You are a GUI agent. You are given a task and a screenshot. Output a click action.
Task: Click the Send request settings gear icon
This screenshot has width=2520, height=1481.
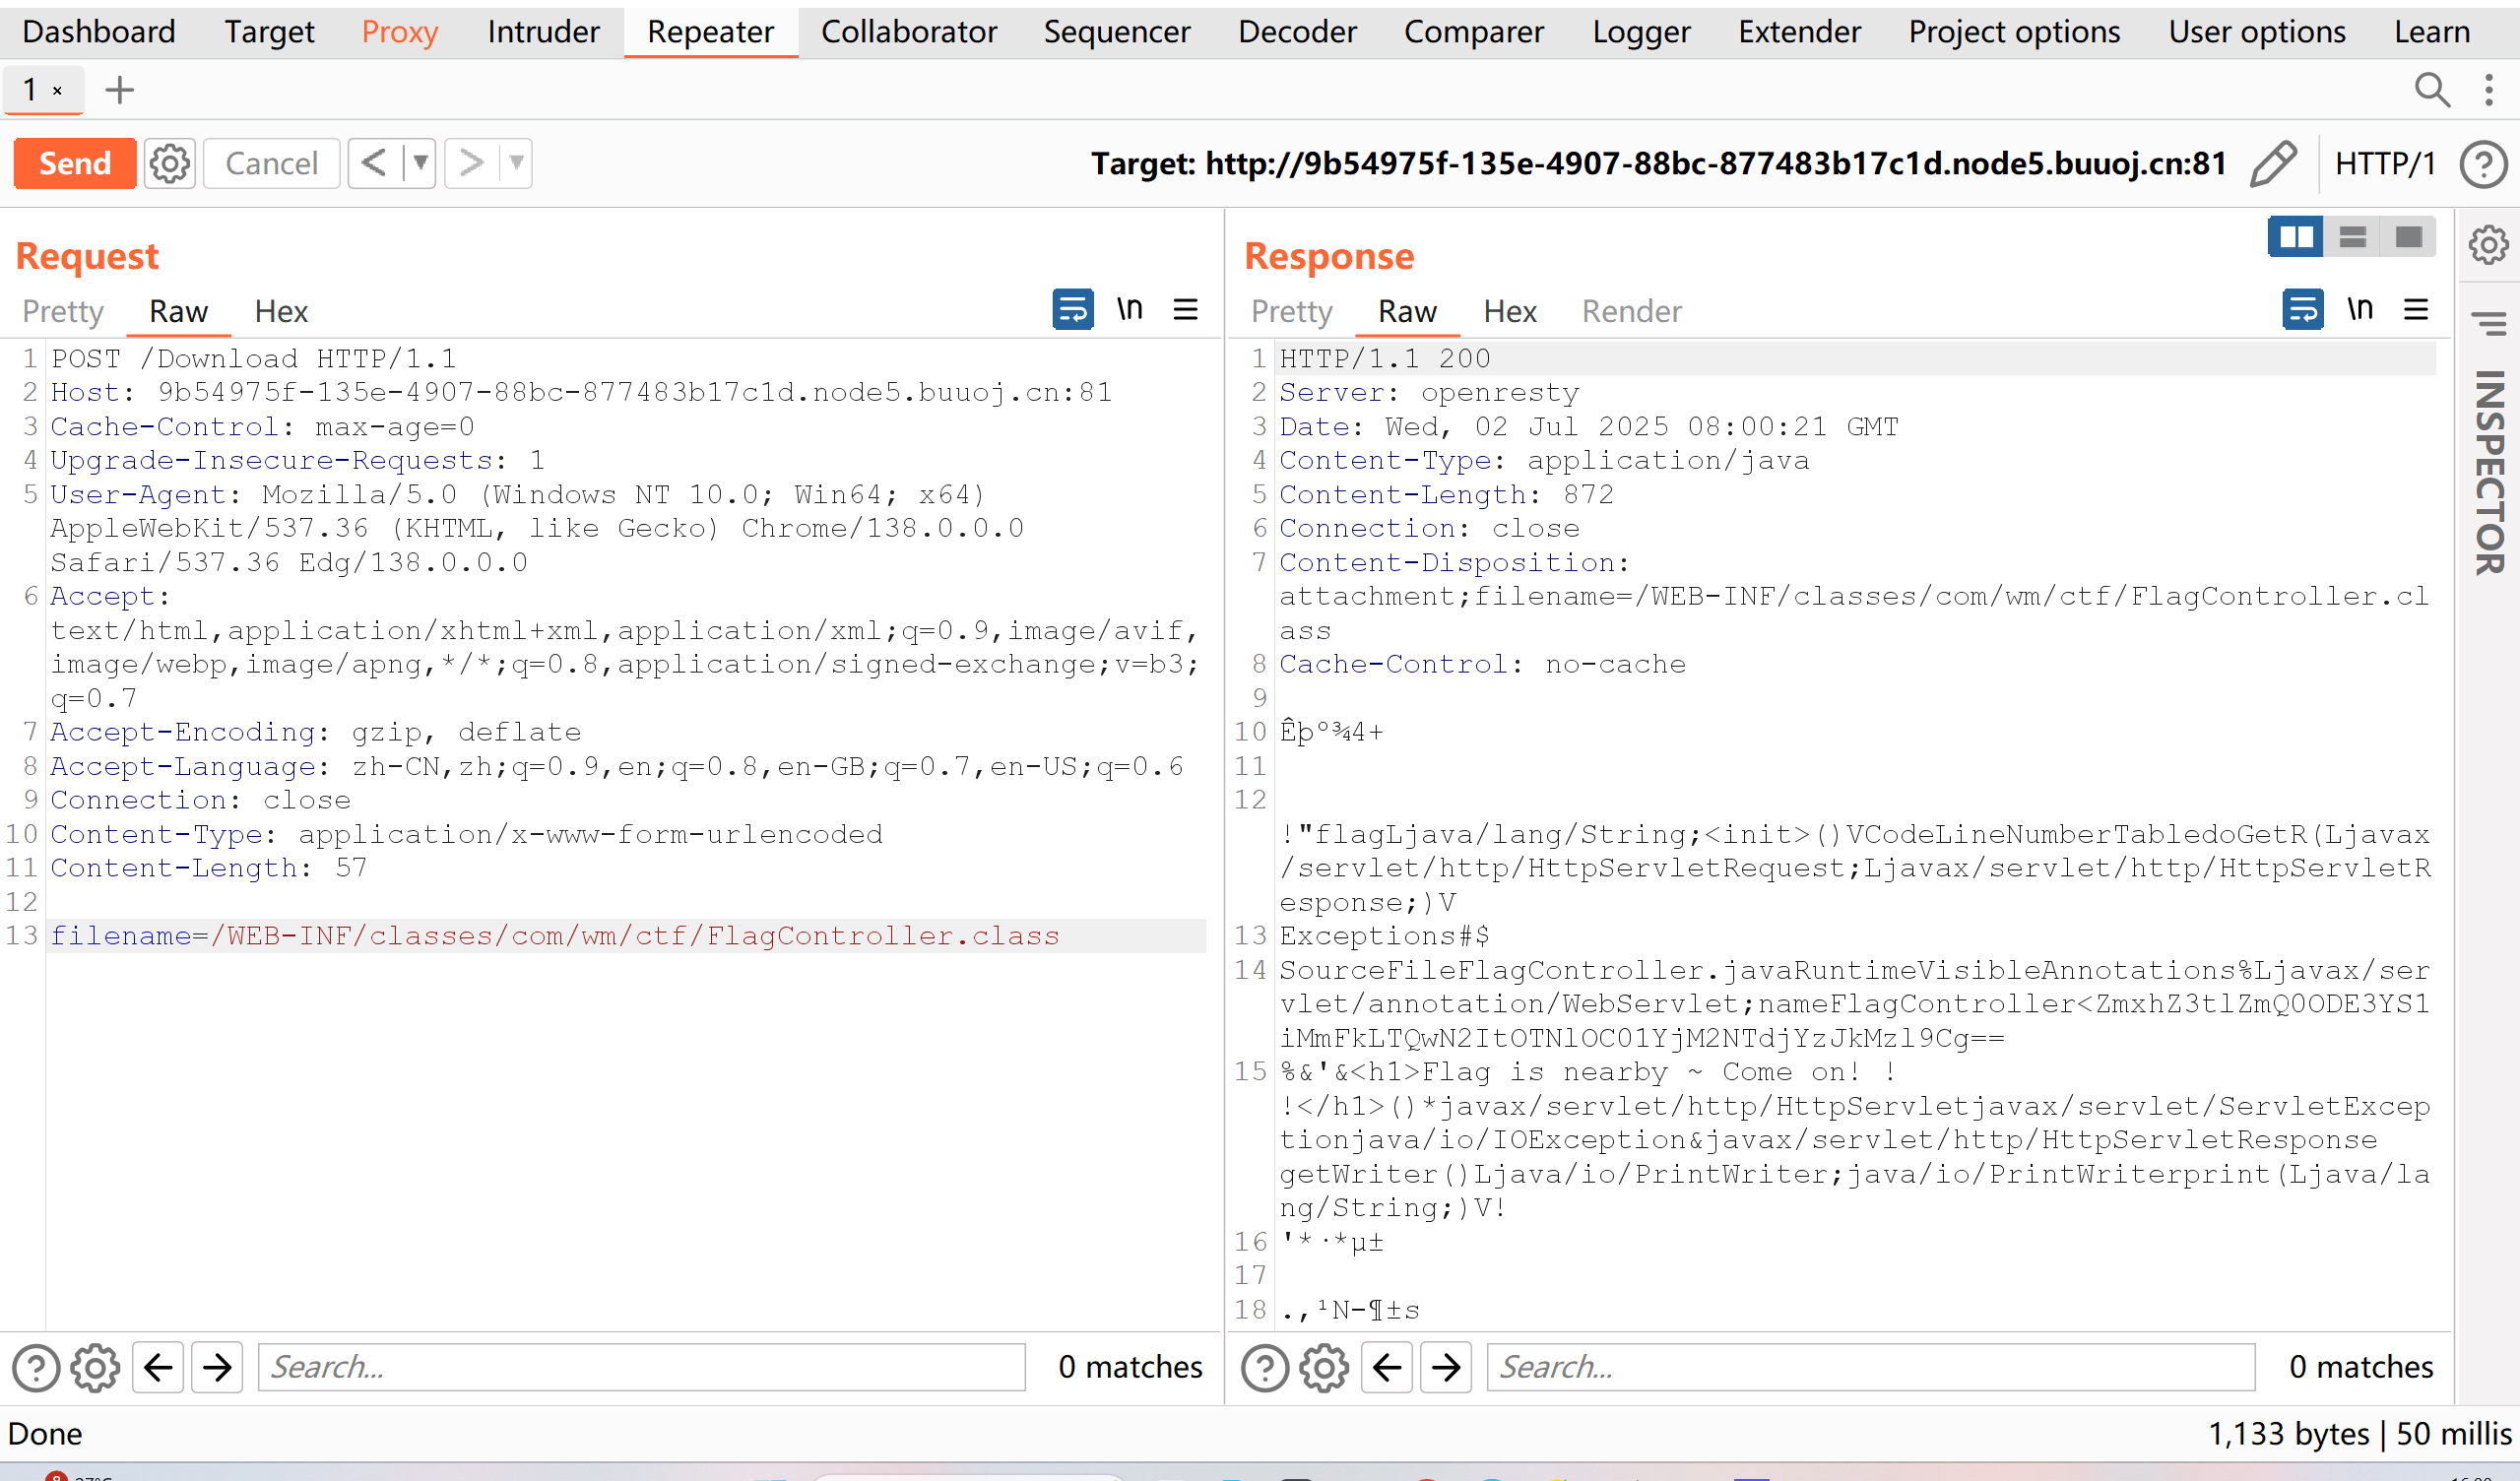169,163
